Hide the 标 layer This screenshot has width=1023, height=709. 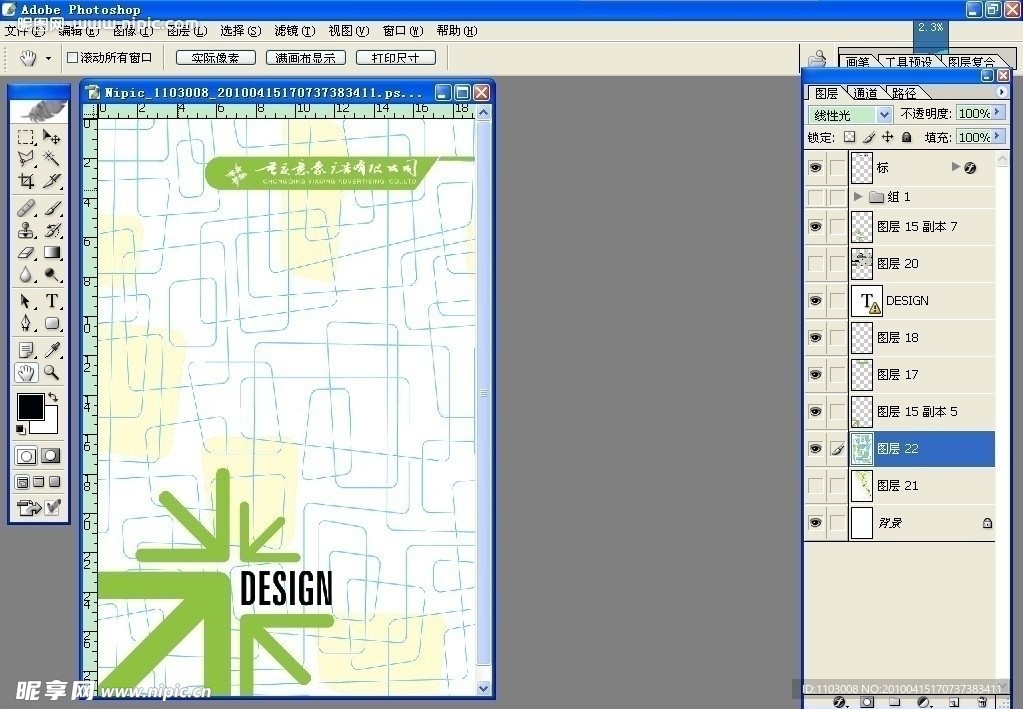816,168
